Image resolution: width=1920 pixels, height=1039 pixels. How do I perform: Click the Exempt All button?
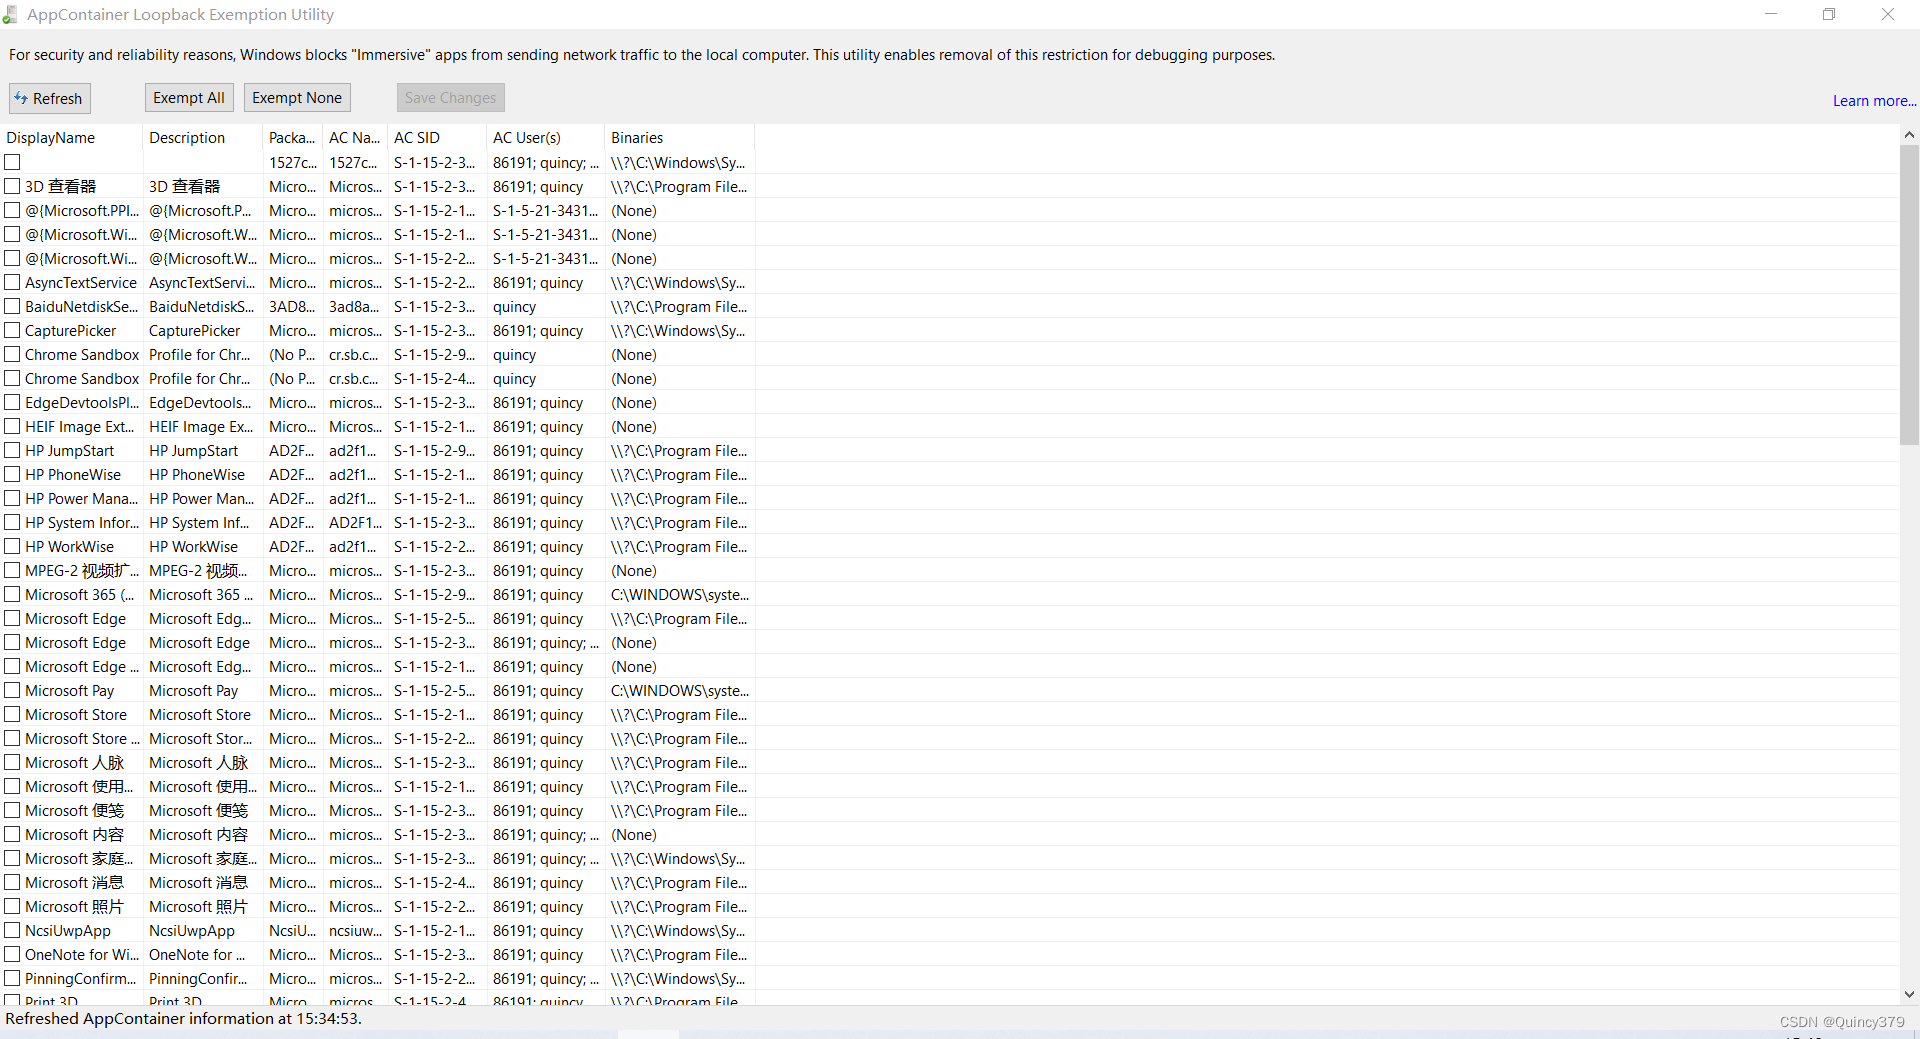(x=189, y=97)
